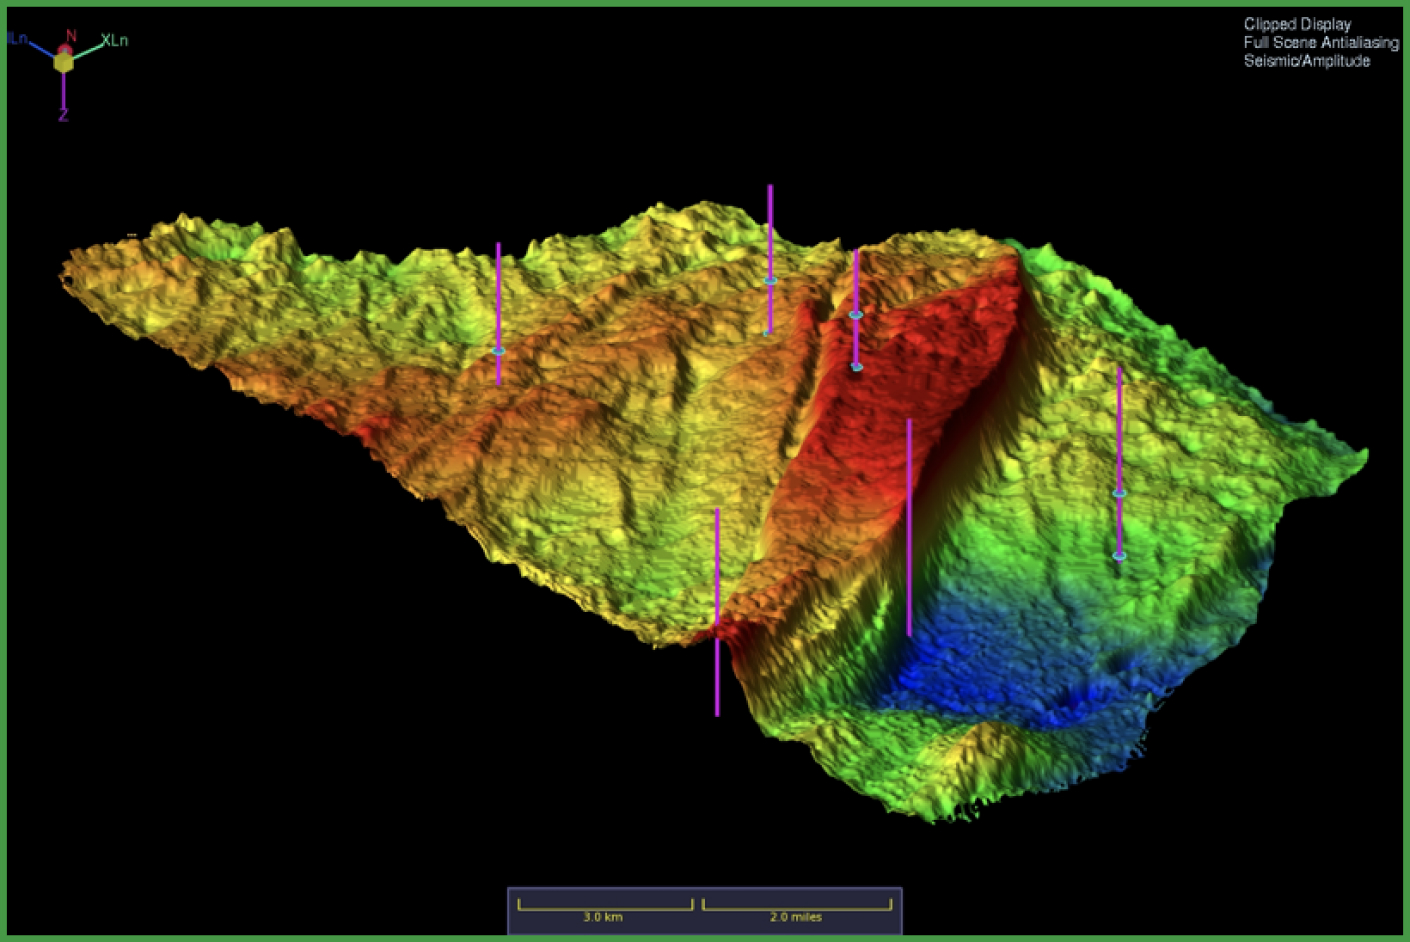The image size is (1410, 942).
Task: Click the 3.0 km scale bar
Action: pyautogui.click(x=604, y=908)
